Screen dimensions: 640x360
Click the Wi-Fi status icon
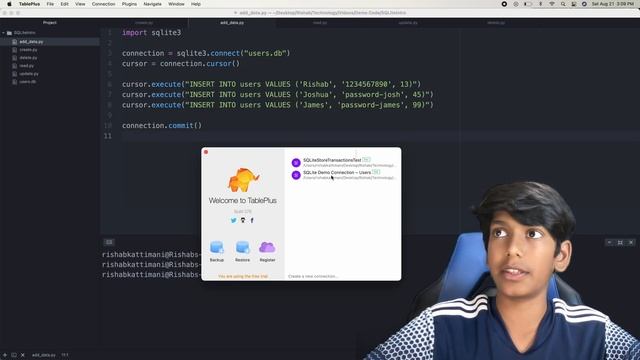point(552,4)
